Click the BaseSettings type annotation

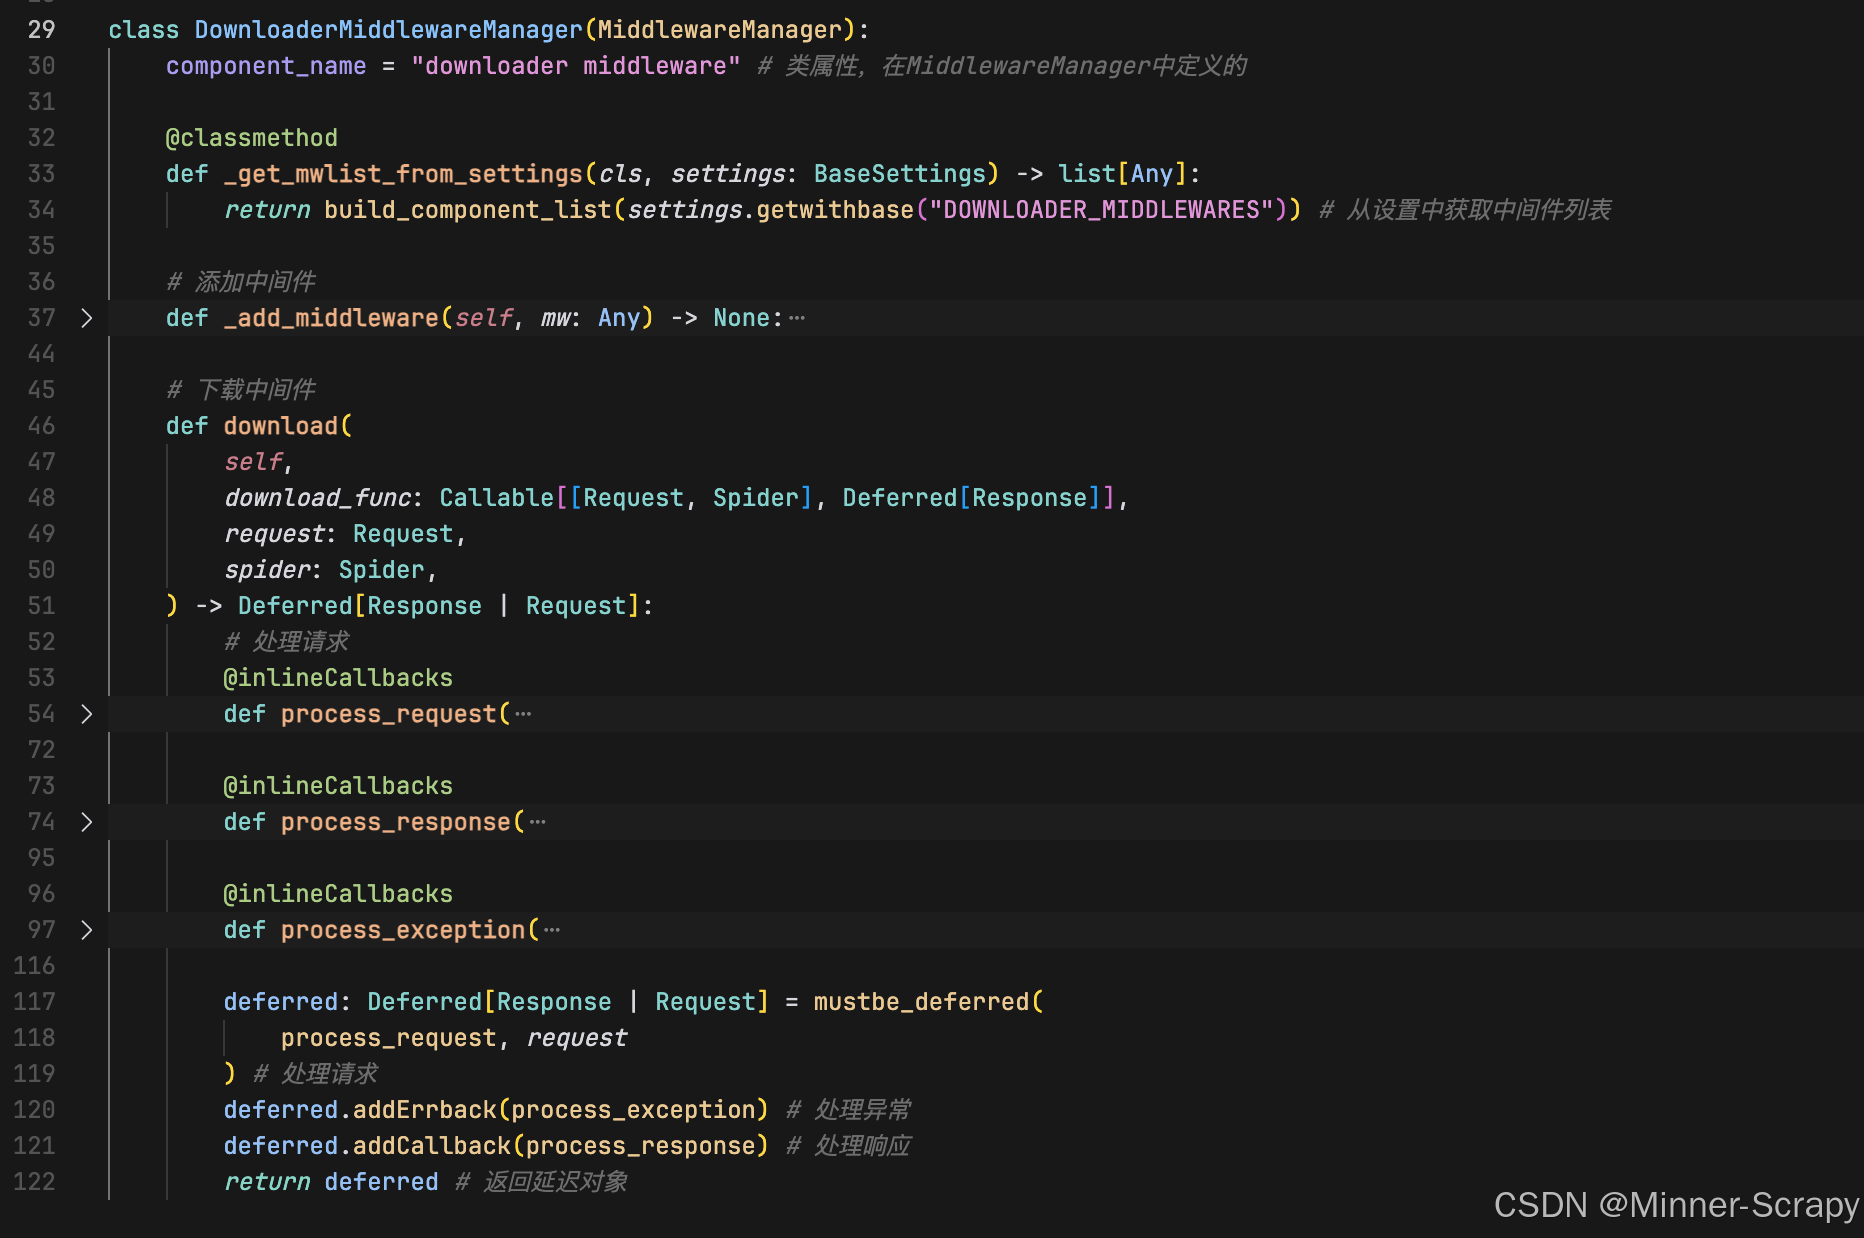900,174
